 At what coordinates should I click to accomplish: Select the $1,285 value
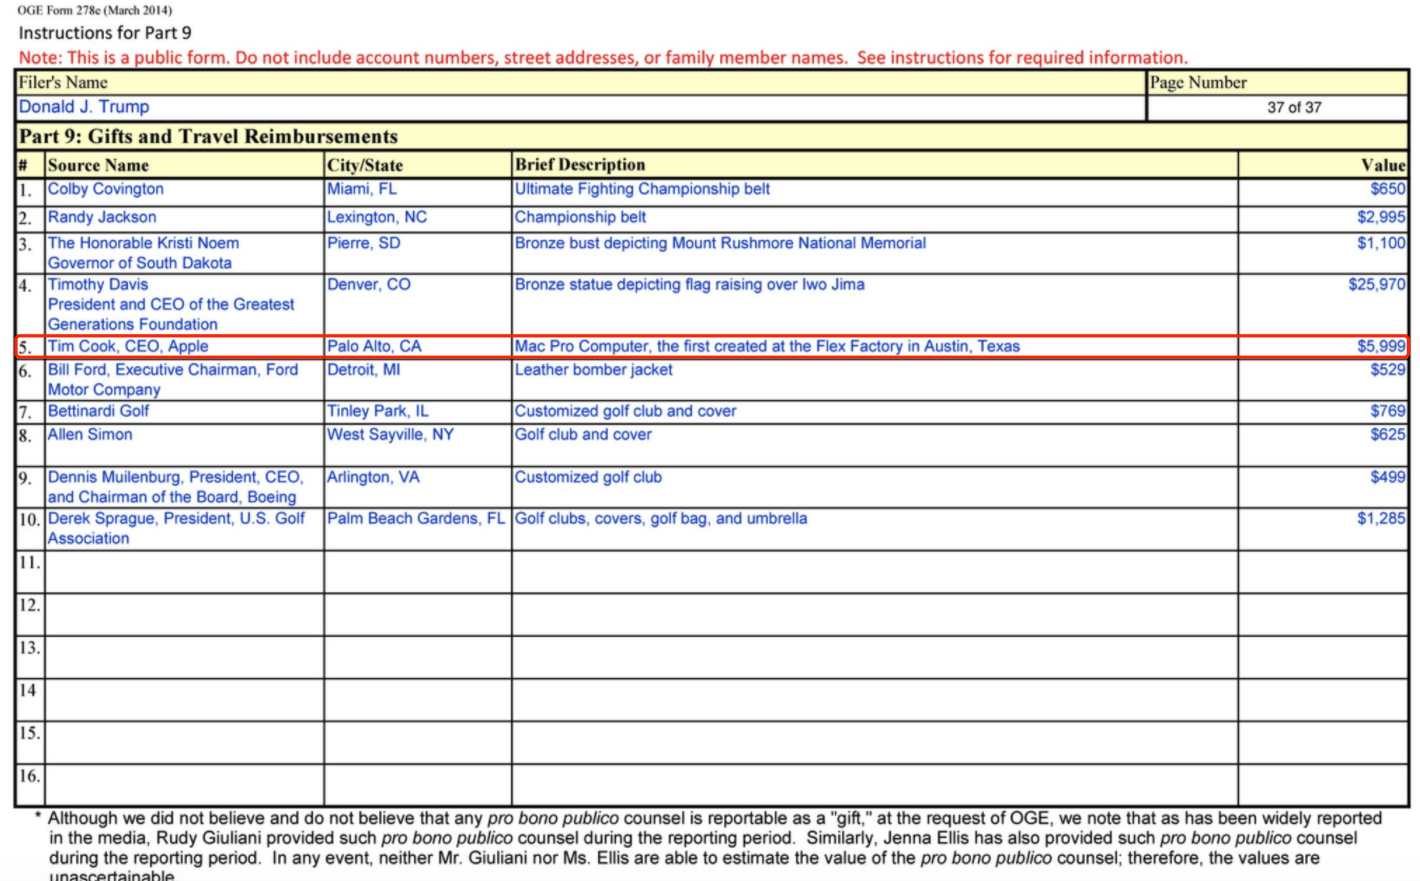[x=1381, y=518]
